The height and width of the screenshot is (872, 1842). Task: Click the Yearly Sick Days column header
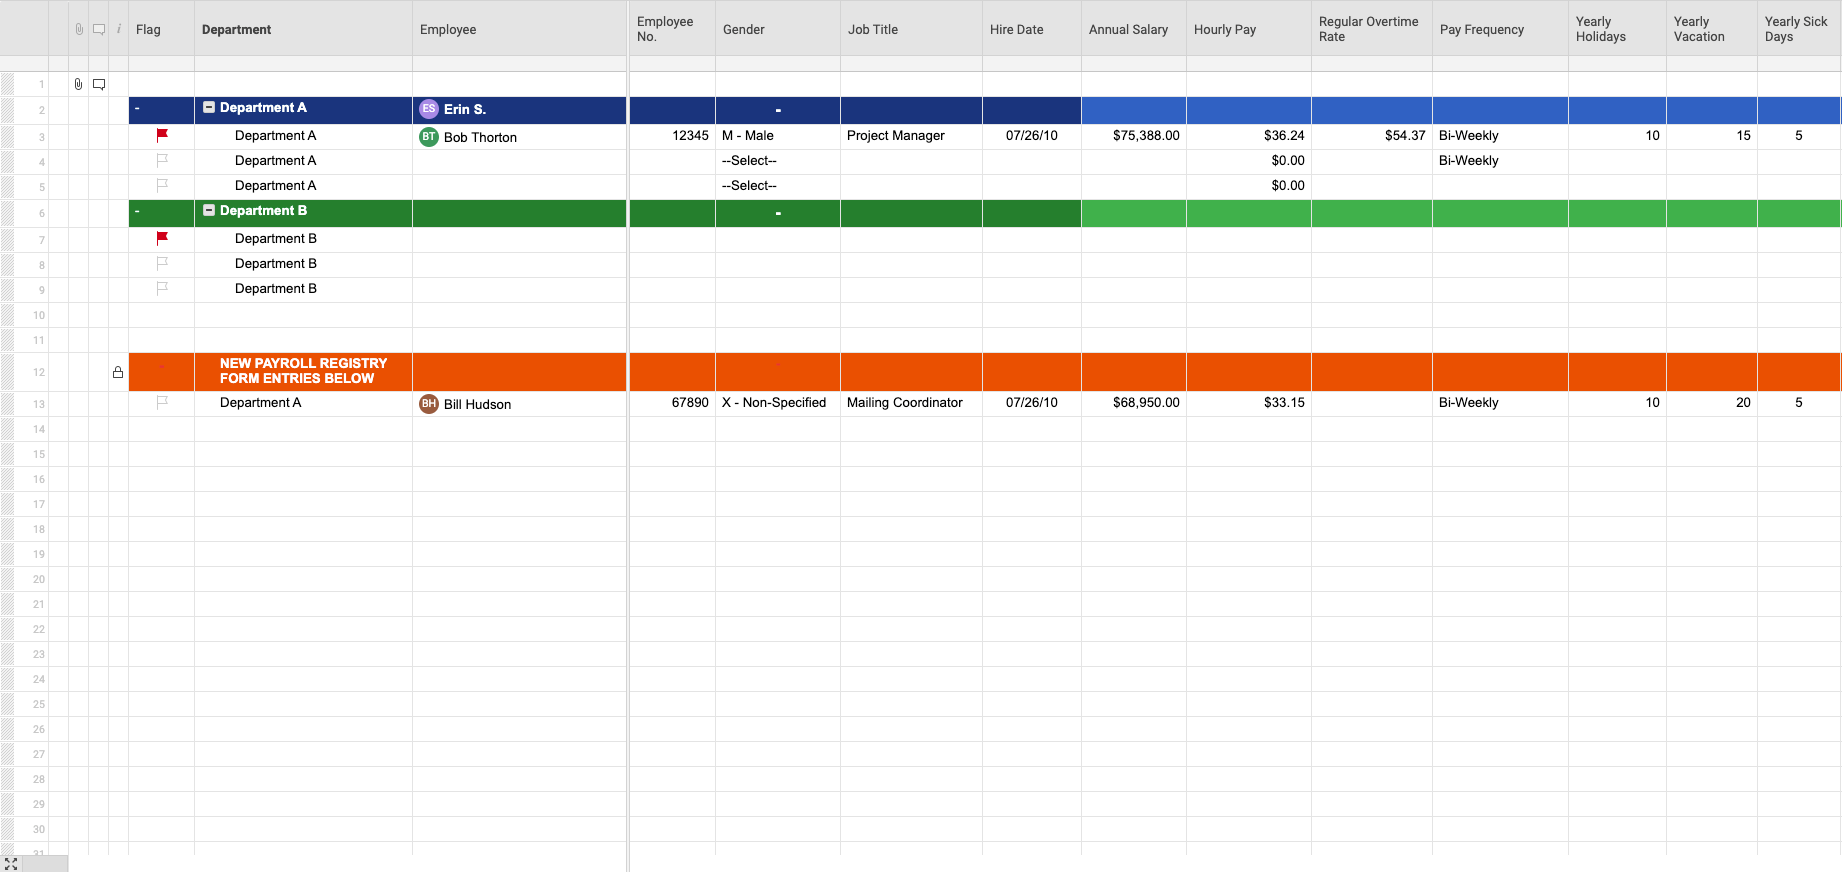pos(1799,29)
